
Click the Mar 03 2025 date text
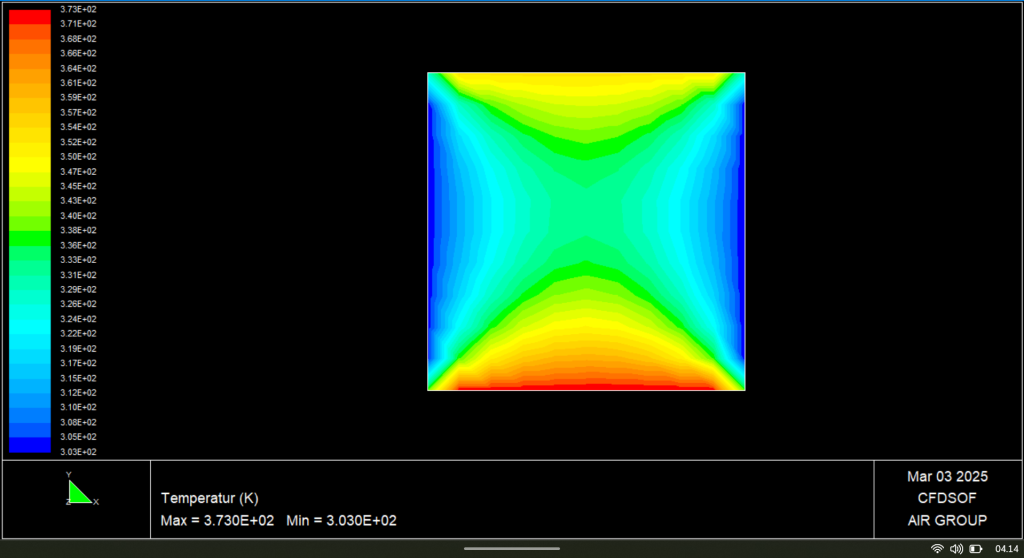point(946,476)
